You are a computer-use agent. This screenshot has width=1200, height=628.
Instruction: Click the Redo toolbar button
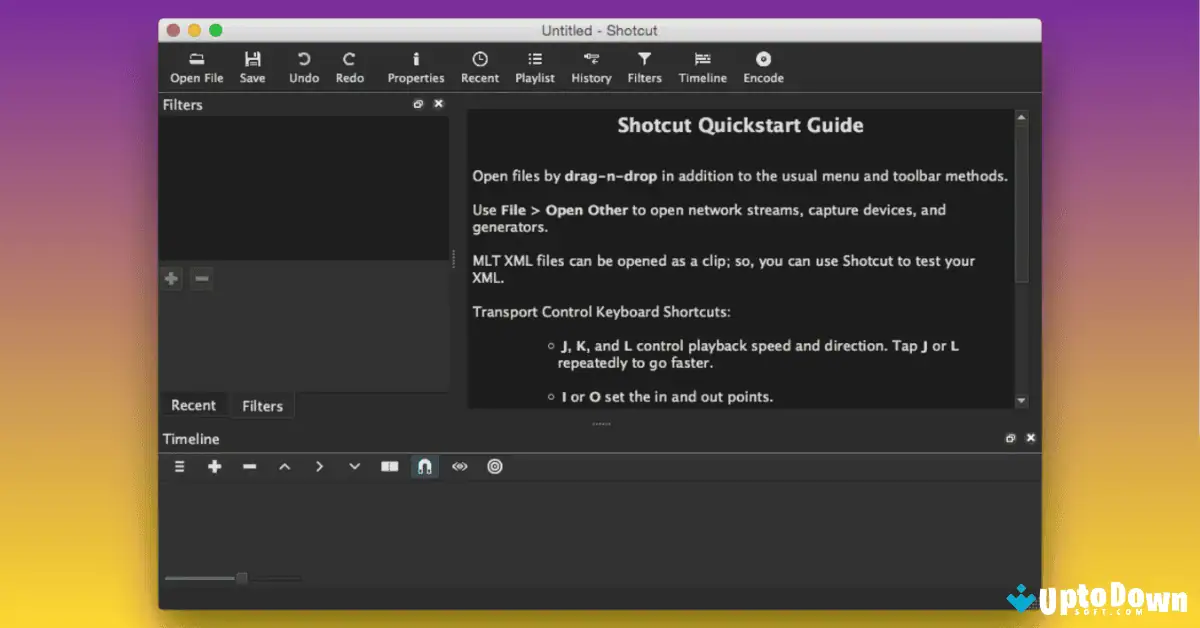point(349,66)
